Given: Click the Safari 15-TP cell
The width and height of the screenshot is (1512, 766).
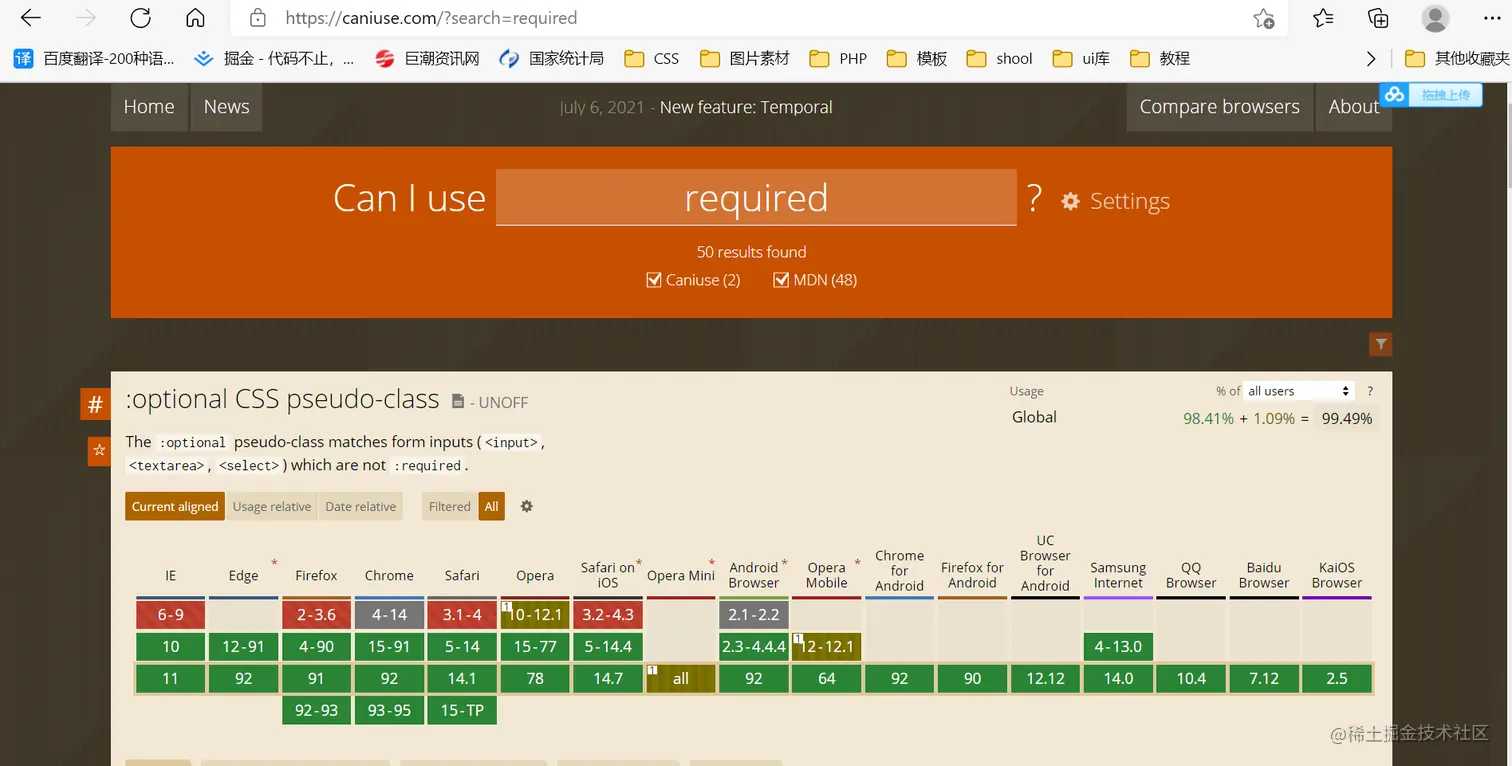Looking at the screenshot, I should pos(462,711).
